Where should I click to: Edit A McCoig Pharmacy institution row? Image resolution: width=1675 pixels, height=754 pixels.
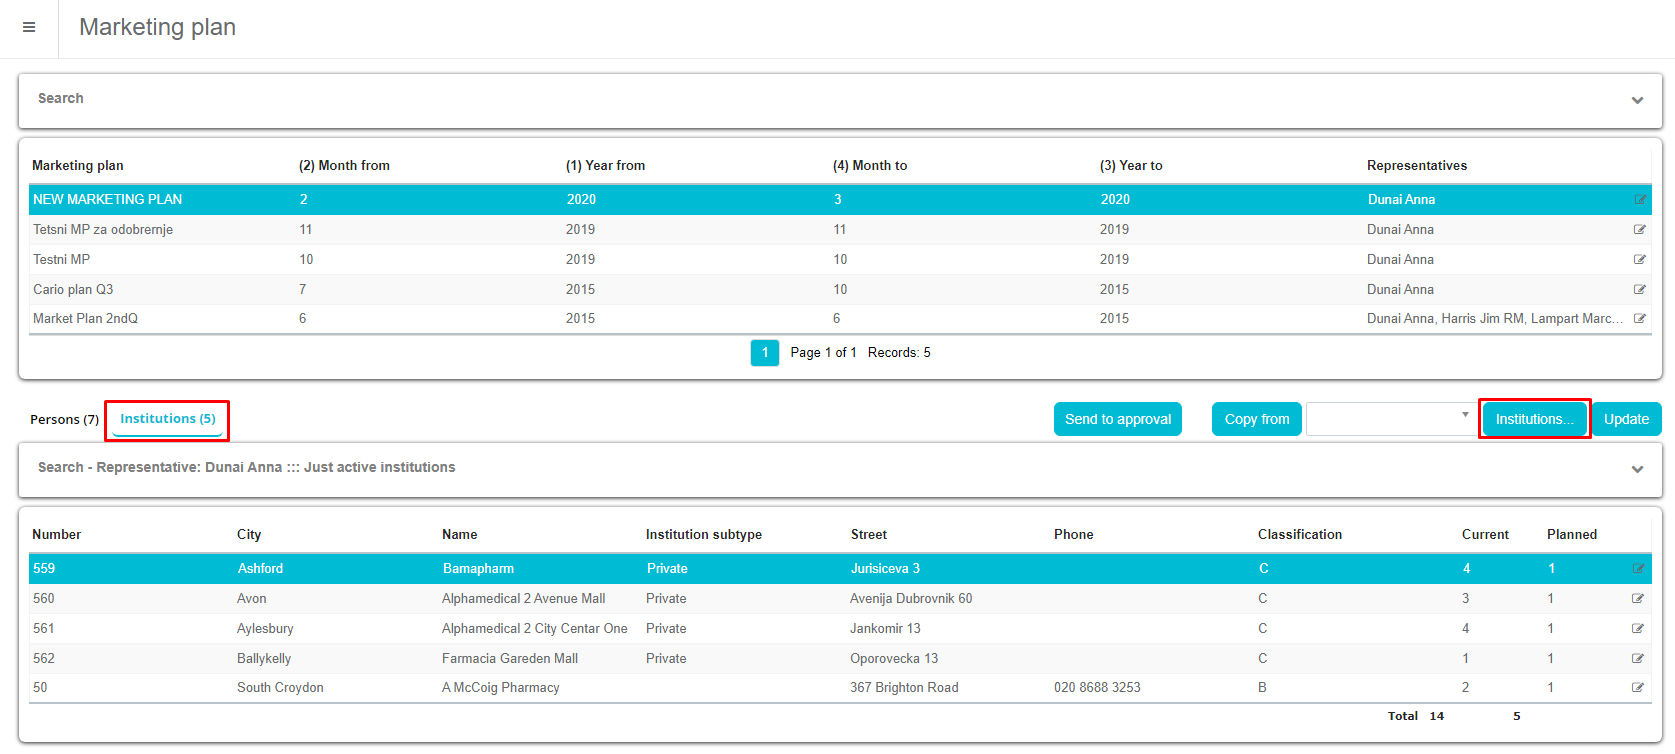[1637, 688]
